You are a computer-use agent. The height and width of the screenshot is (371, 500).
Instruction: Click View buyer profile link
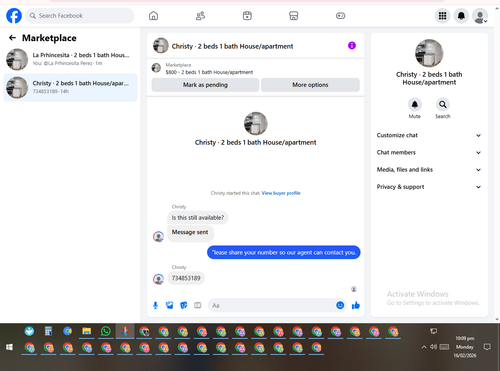(x=281, y=193)
